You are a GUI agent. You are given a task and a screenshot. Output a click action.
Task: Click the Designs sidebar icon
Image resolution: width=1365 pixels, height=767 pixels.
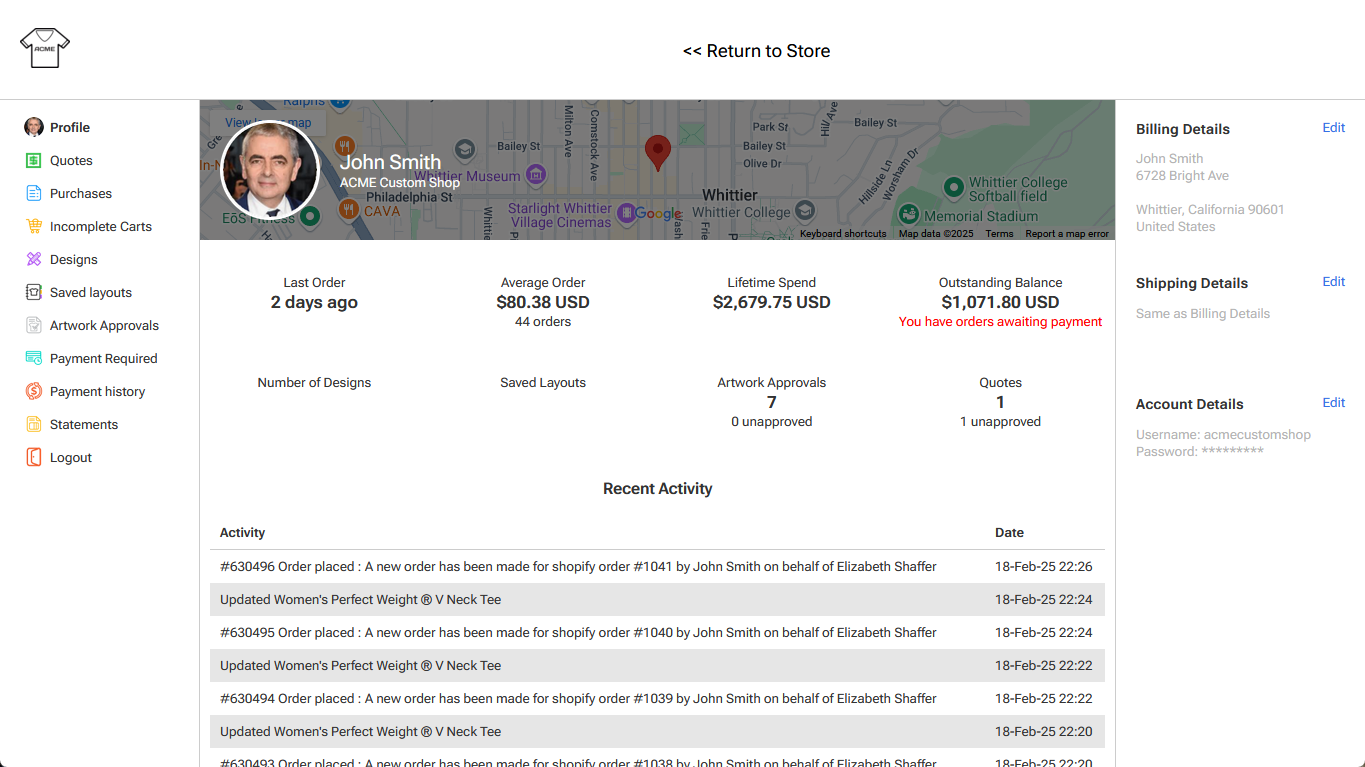tap(34, 260)
